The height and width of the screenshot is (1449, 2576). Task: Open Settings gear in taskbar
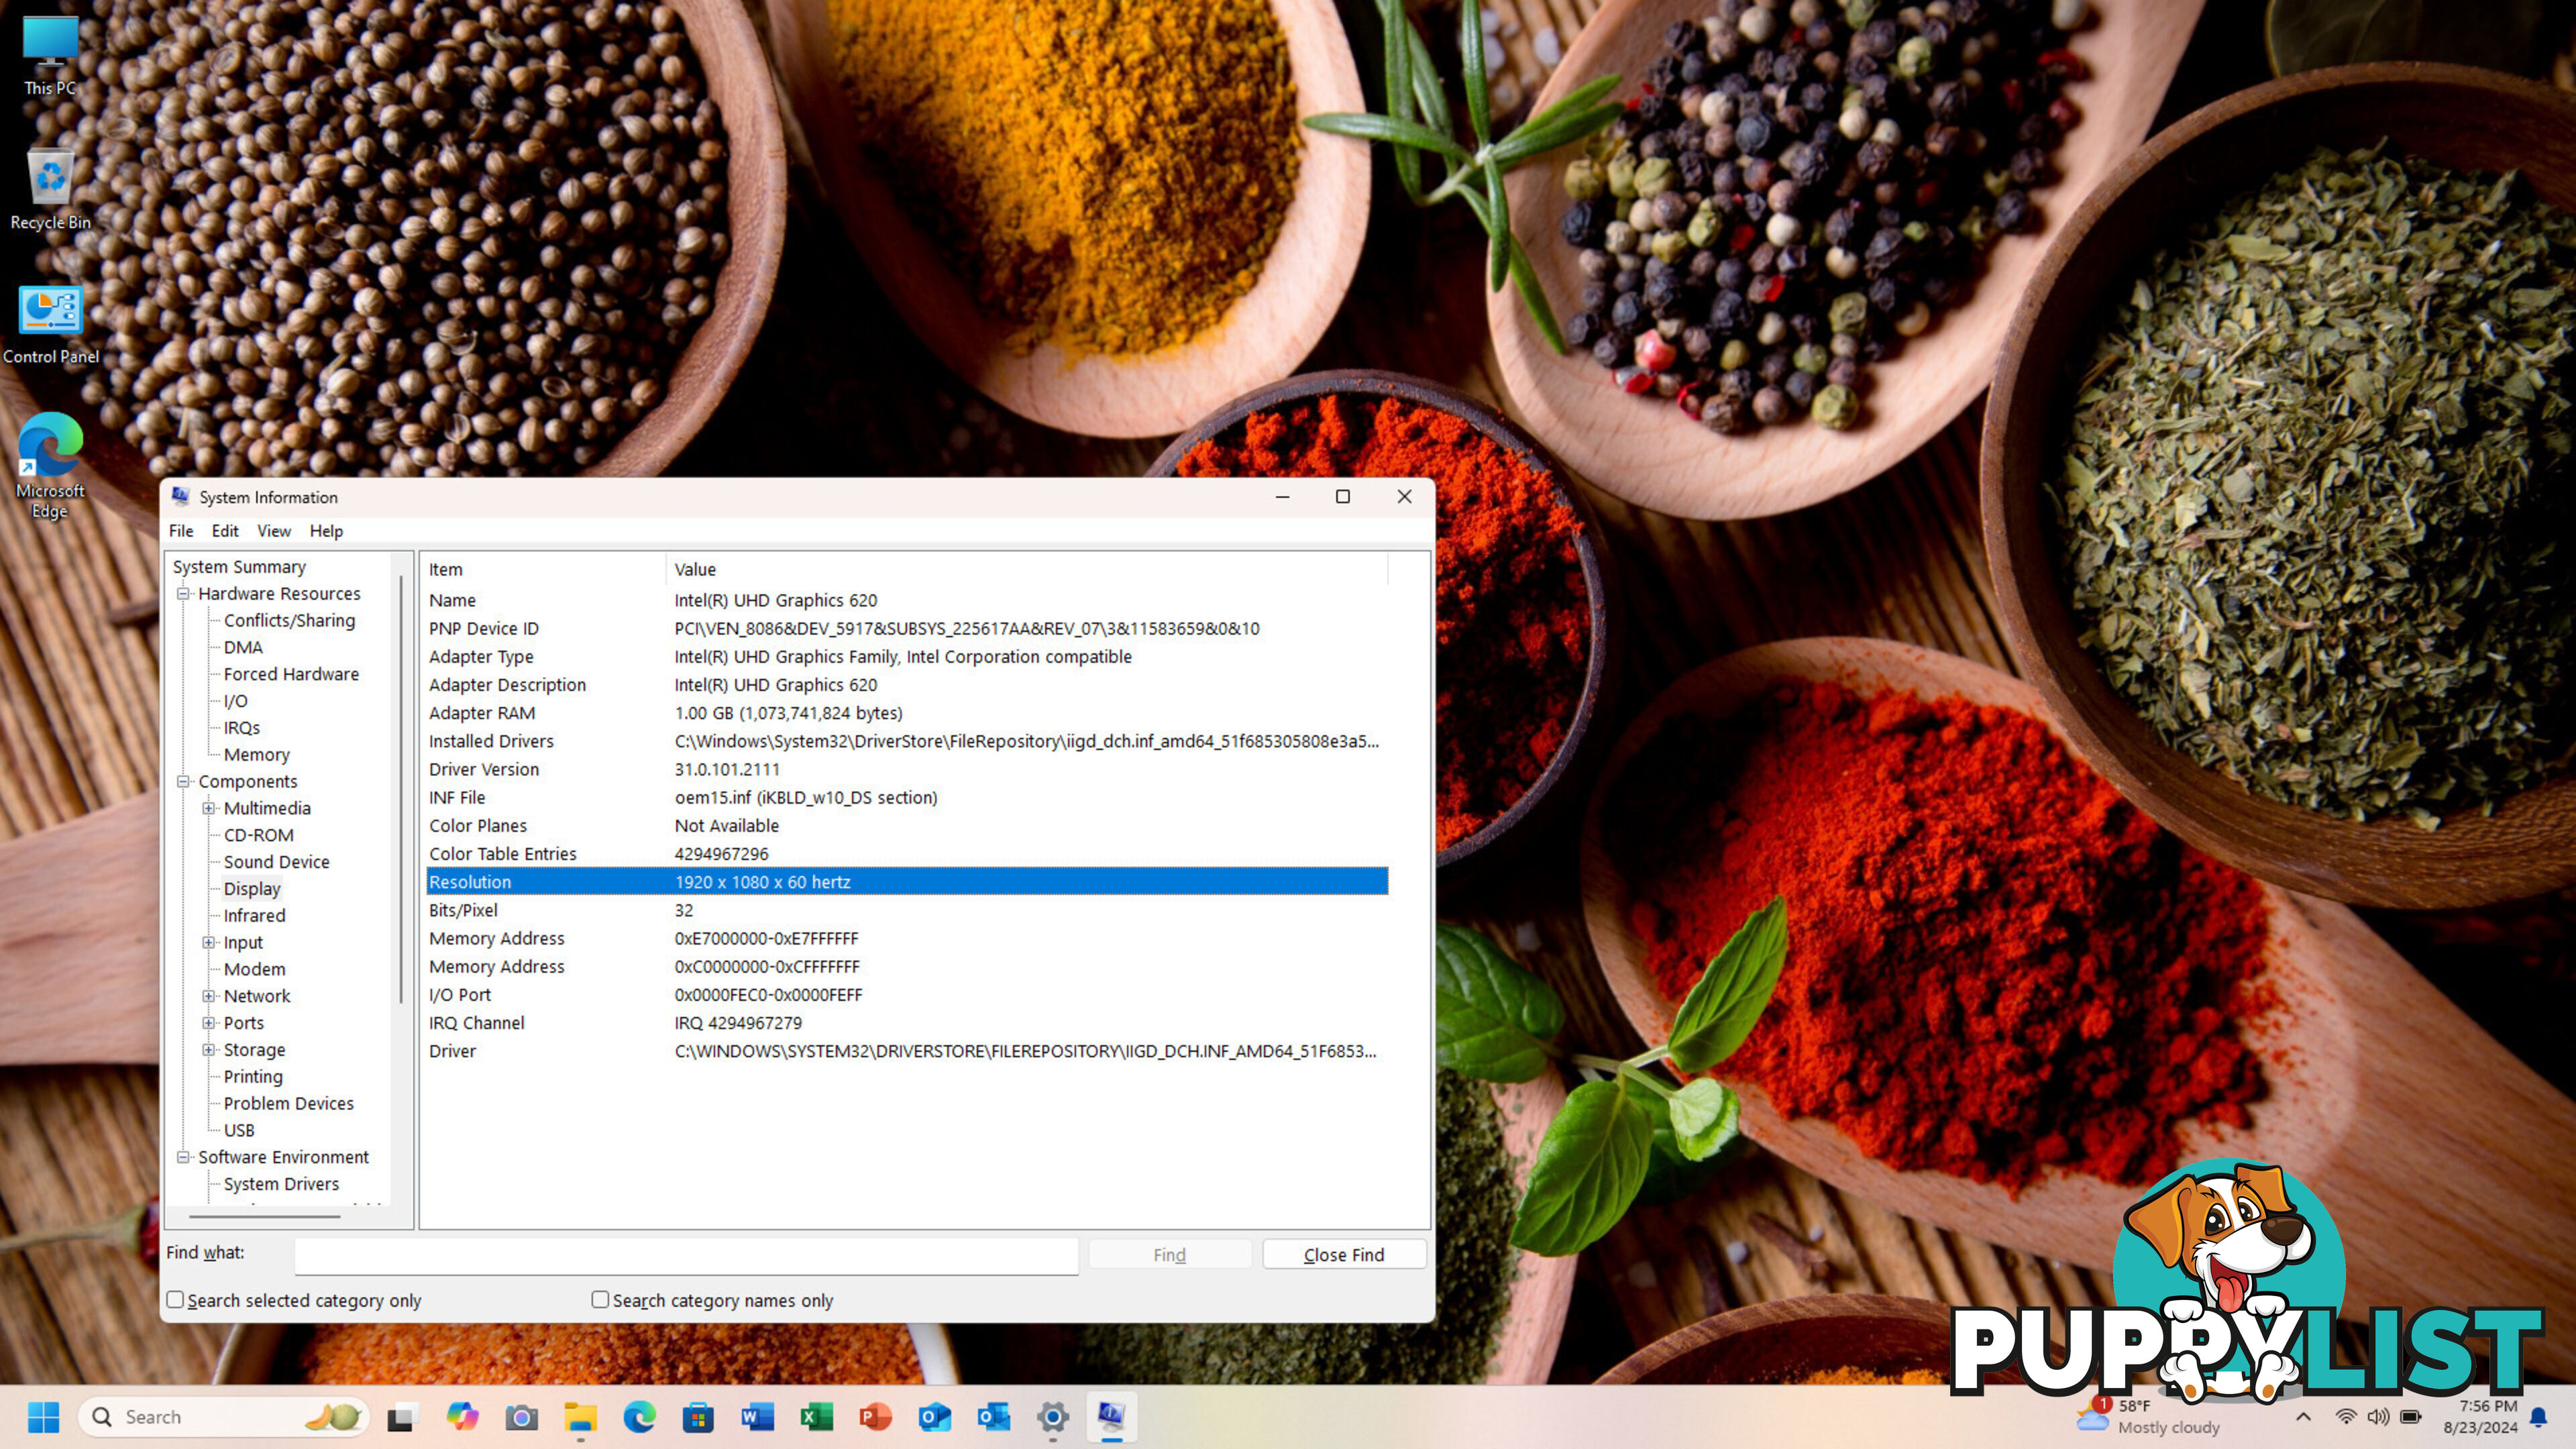point(1052,1417)
